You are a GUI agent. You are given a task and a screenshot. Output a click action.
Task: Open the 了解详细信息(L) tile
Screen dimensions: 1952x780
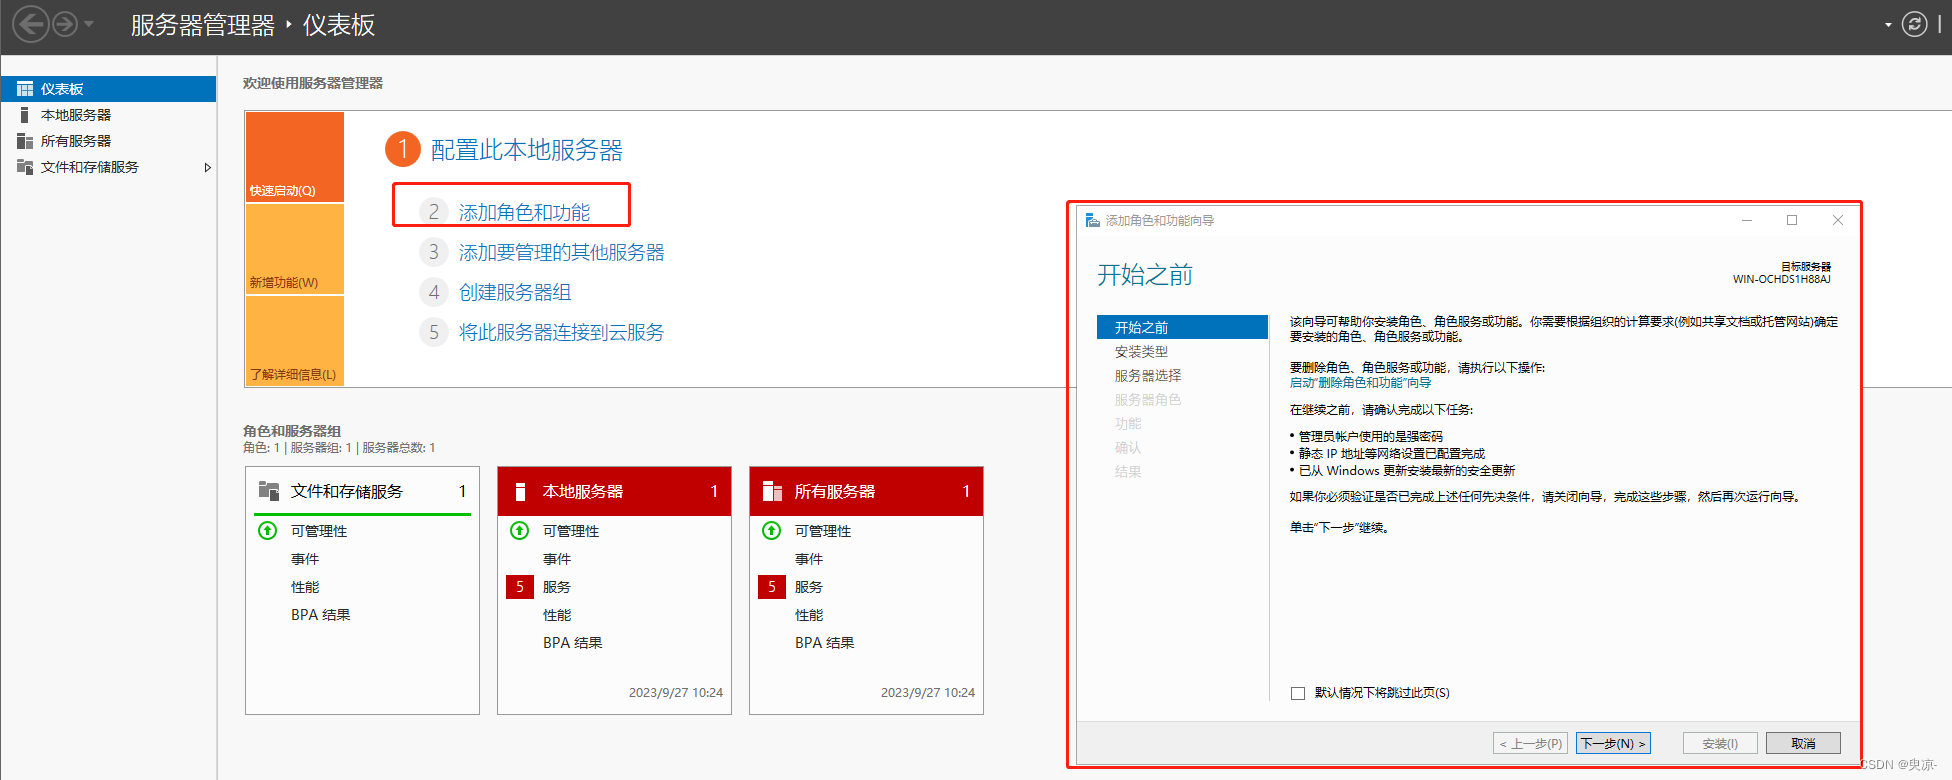(295, 341)
